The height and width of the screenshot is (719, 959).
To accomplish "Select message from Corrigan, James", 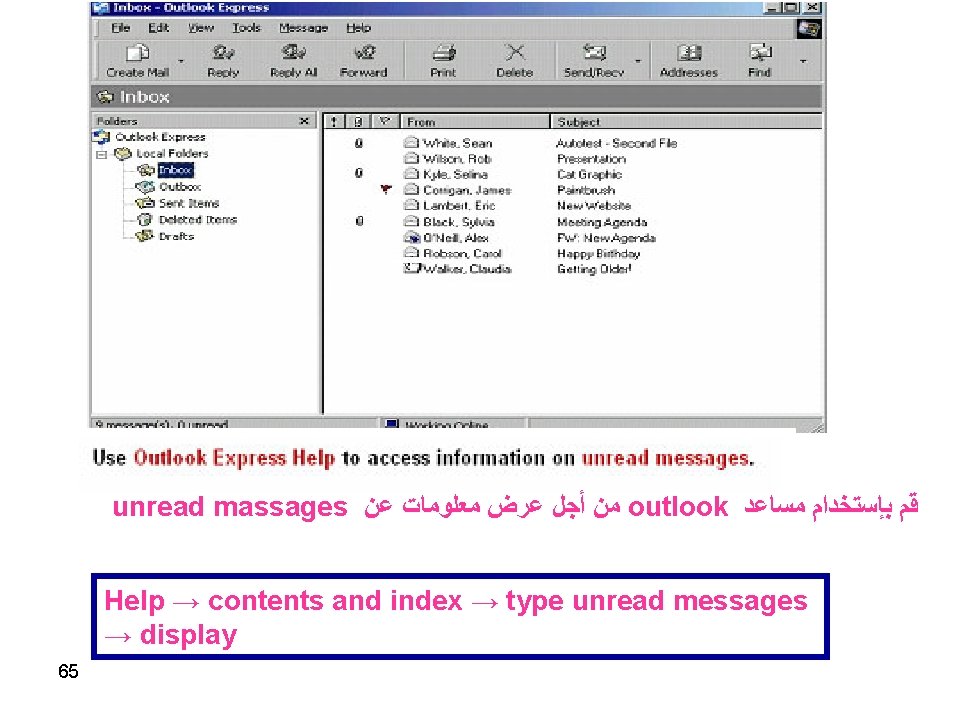I will coord(467,190).
